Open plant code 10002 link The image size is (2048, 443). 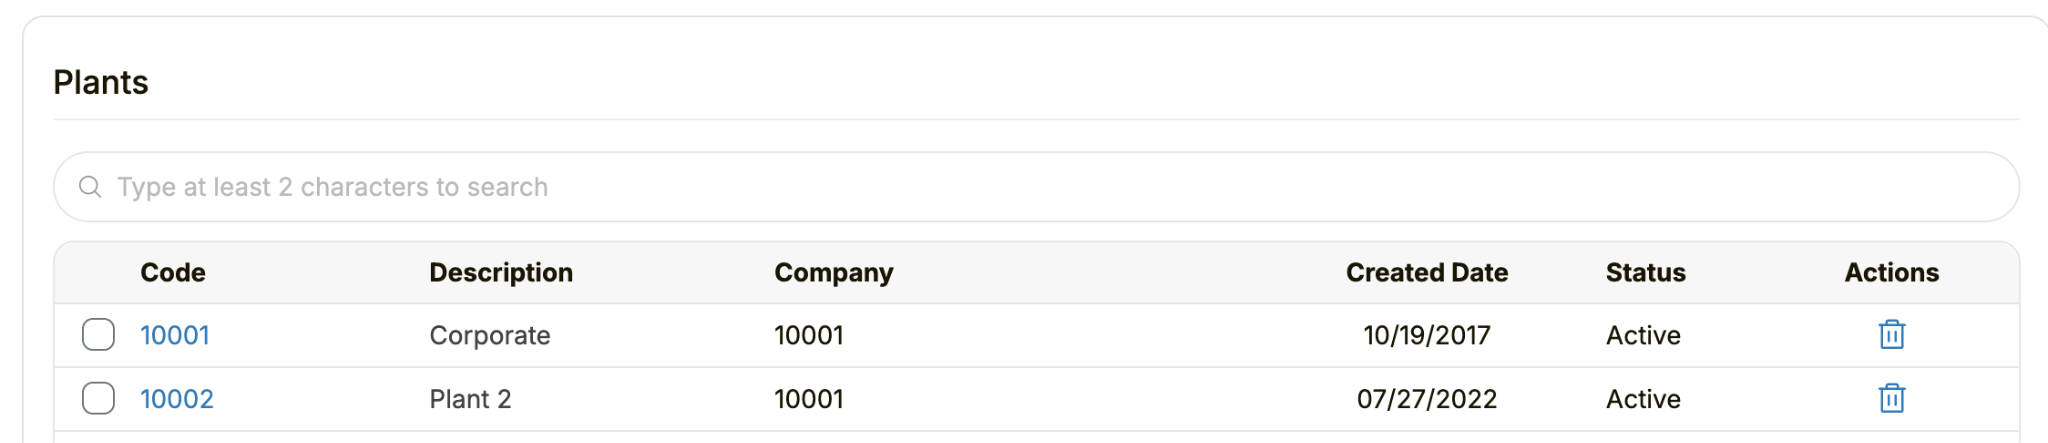click(x=177, y=399)
